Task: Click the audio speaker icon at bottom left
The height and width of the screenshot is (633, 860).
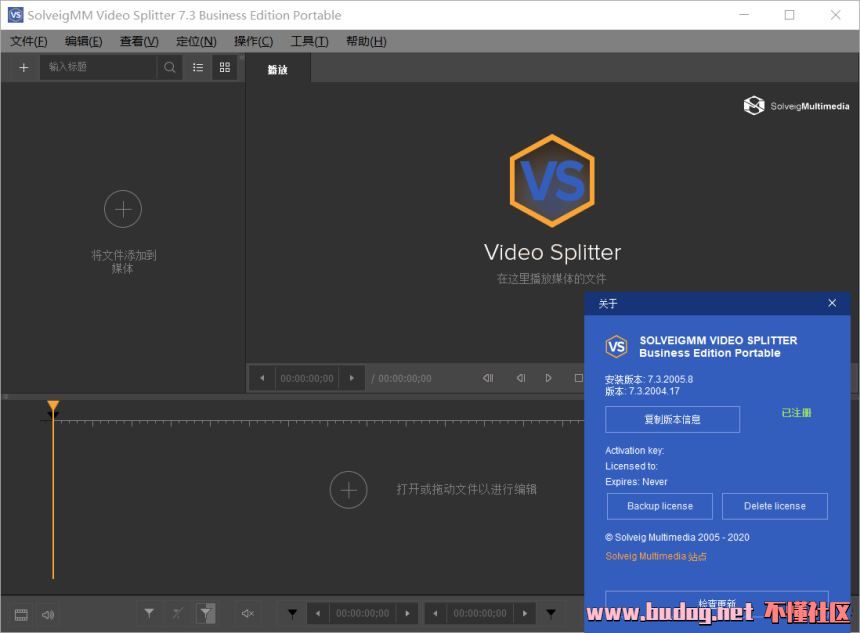Action: [x=47, y=613]
